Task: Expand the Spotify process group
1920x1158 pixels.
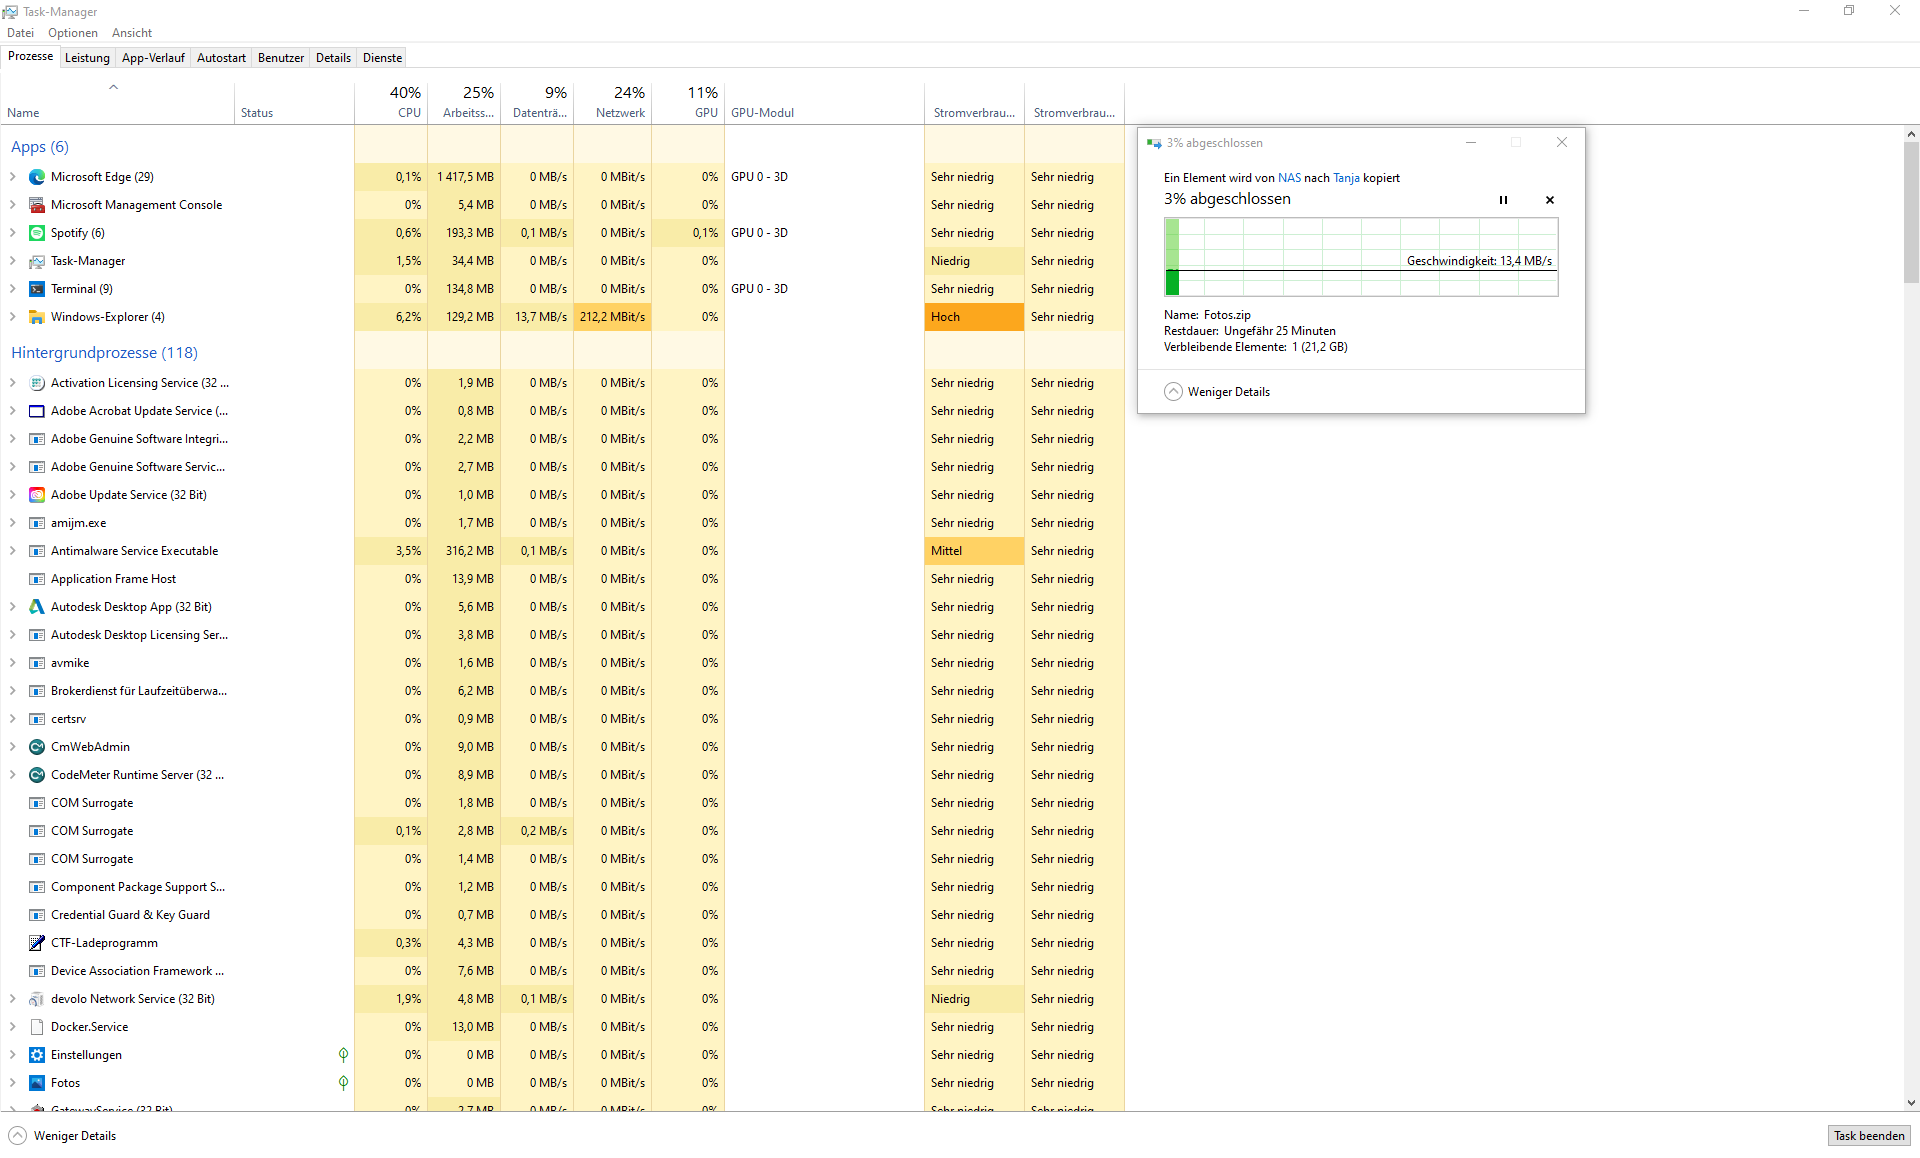Action: pos(12,233)
